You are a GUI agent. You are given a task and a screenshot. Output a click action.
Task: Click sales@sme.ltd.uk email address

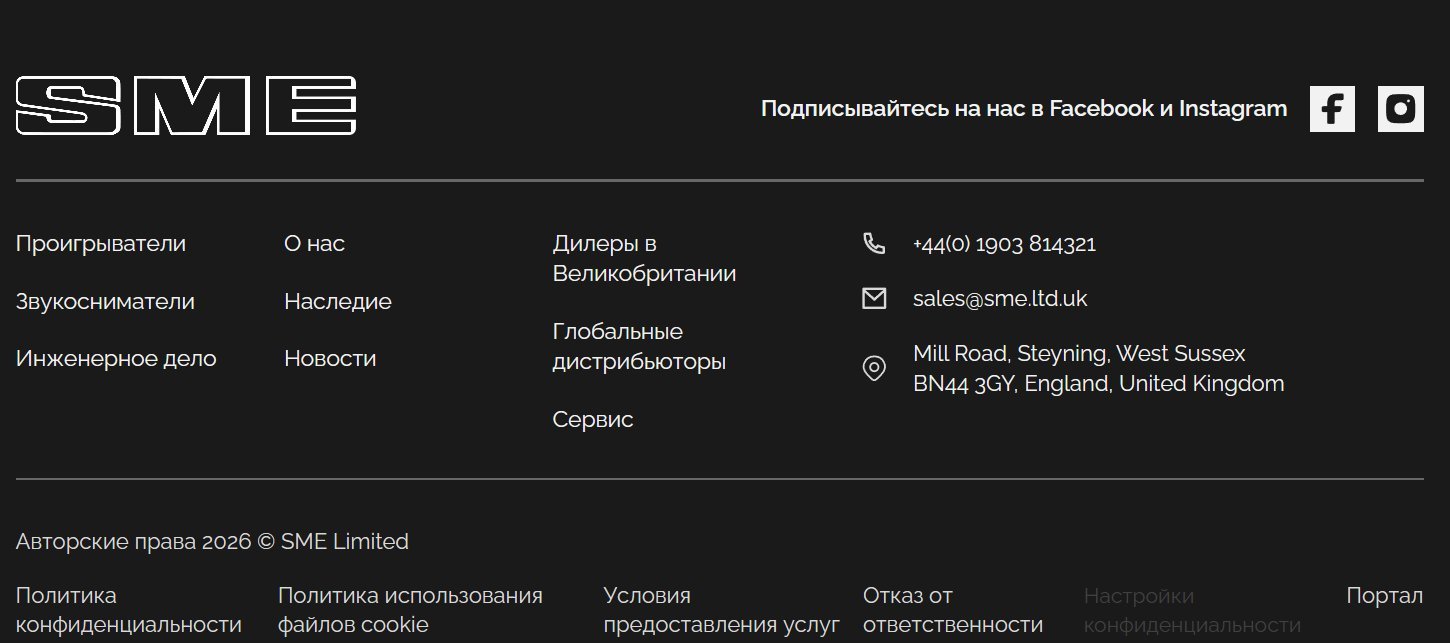click(1000, 299)
